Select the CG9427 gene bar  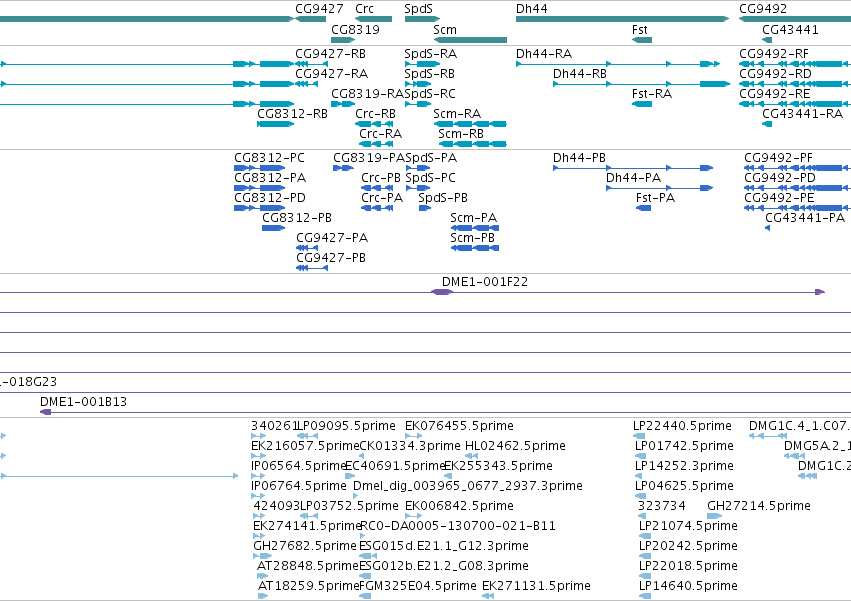pos(310,19)
